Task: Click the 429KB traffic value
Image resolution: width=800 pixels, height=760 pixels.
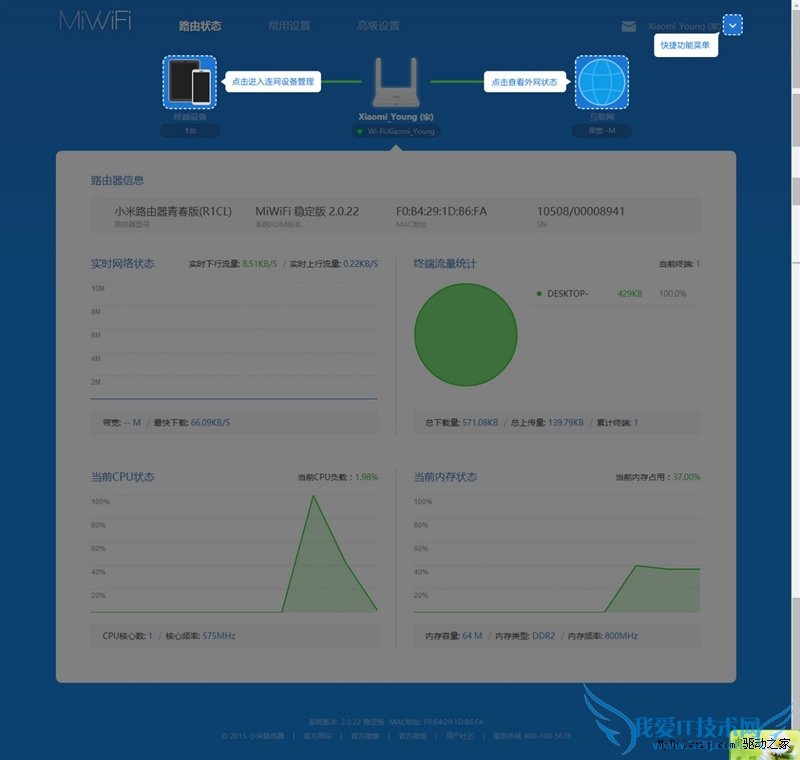Action: click(630, 293)
